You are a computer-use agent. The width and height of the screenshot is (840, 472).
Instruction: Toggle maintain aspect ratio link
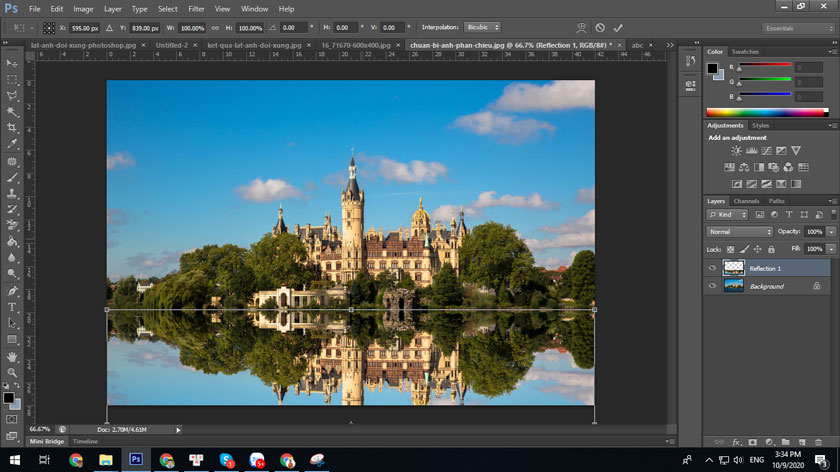pos(215,28)
